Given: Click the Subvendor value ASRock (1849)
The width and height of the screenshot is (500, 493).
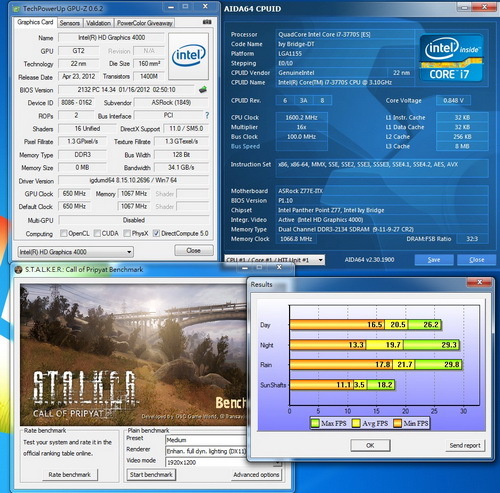Looking at the screenshot, I should [171, 103].
